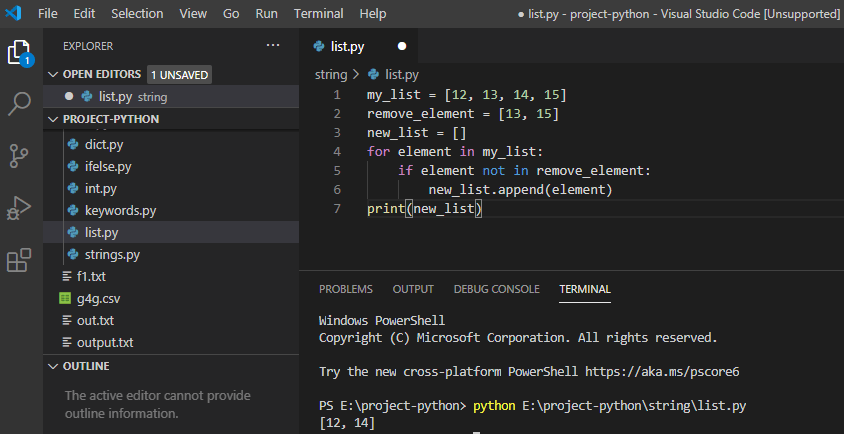Open strings.py from the file tree

point(112,255)
